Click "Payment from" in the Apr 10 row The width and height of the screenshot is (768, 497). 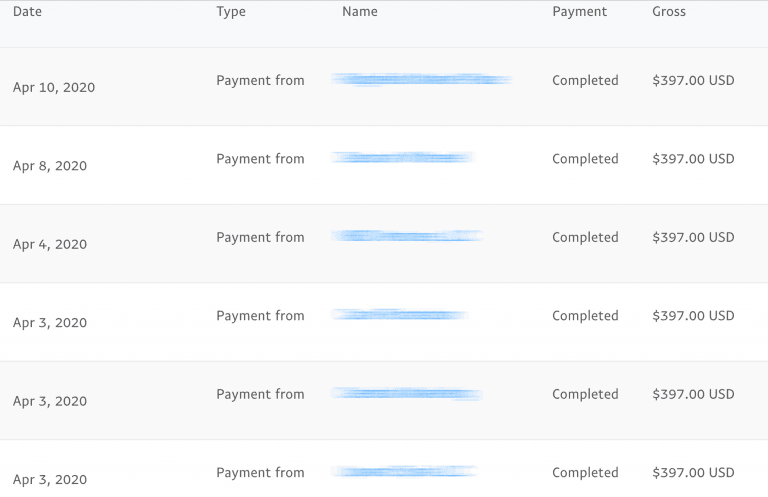pyautogui.click(x=260, y=80)
